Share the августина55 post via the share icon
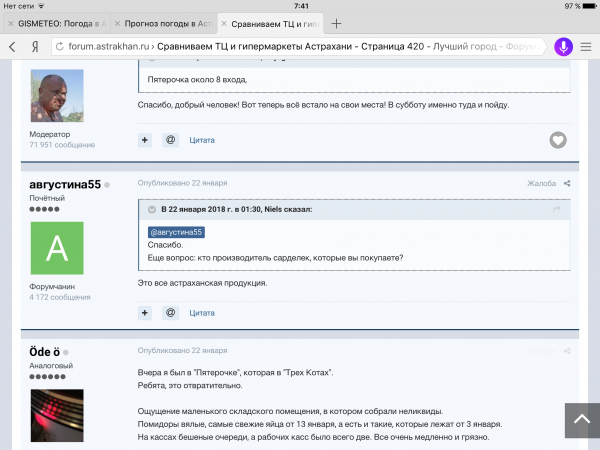 coord(567,183)
